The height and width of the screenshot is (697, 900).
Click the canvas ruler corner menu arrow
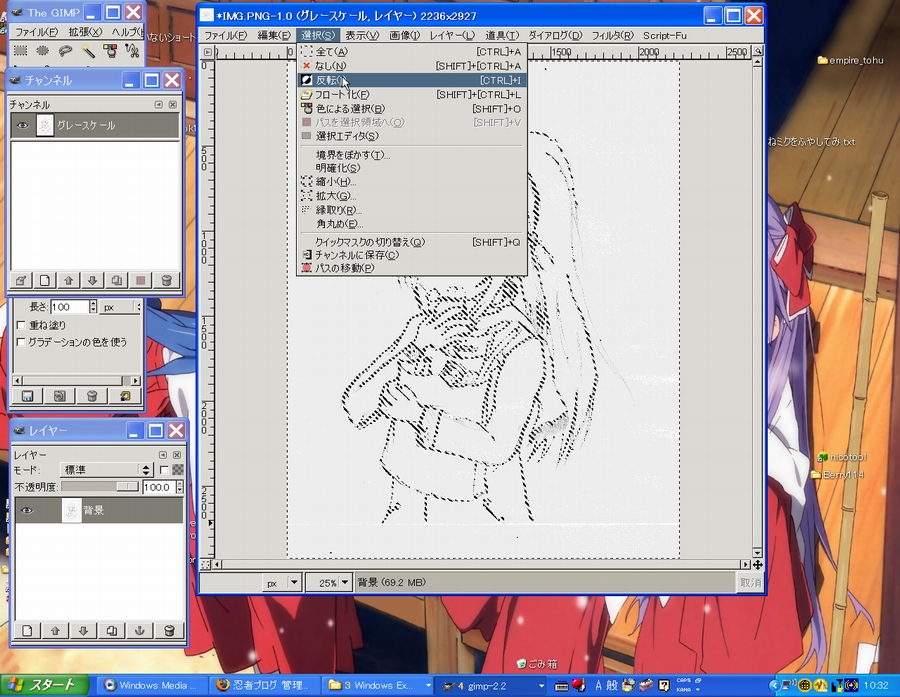pyautogui.click(x=207, y=52)
